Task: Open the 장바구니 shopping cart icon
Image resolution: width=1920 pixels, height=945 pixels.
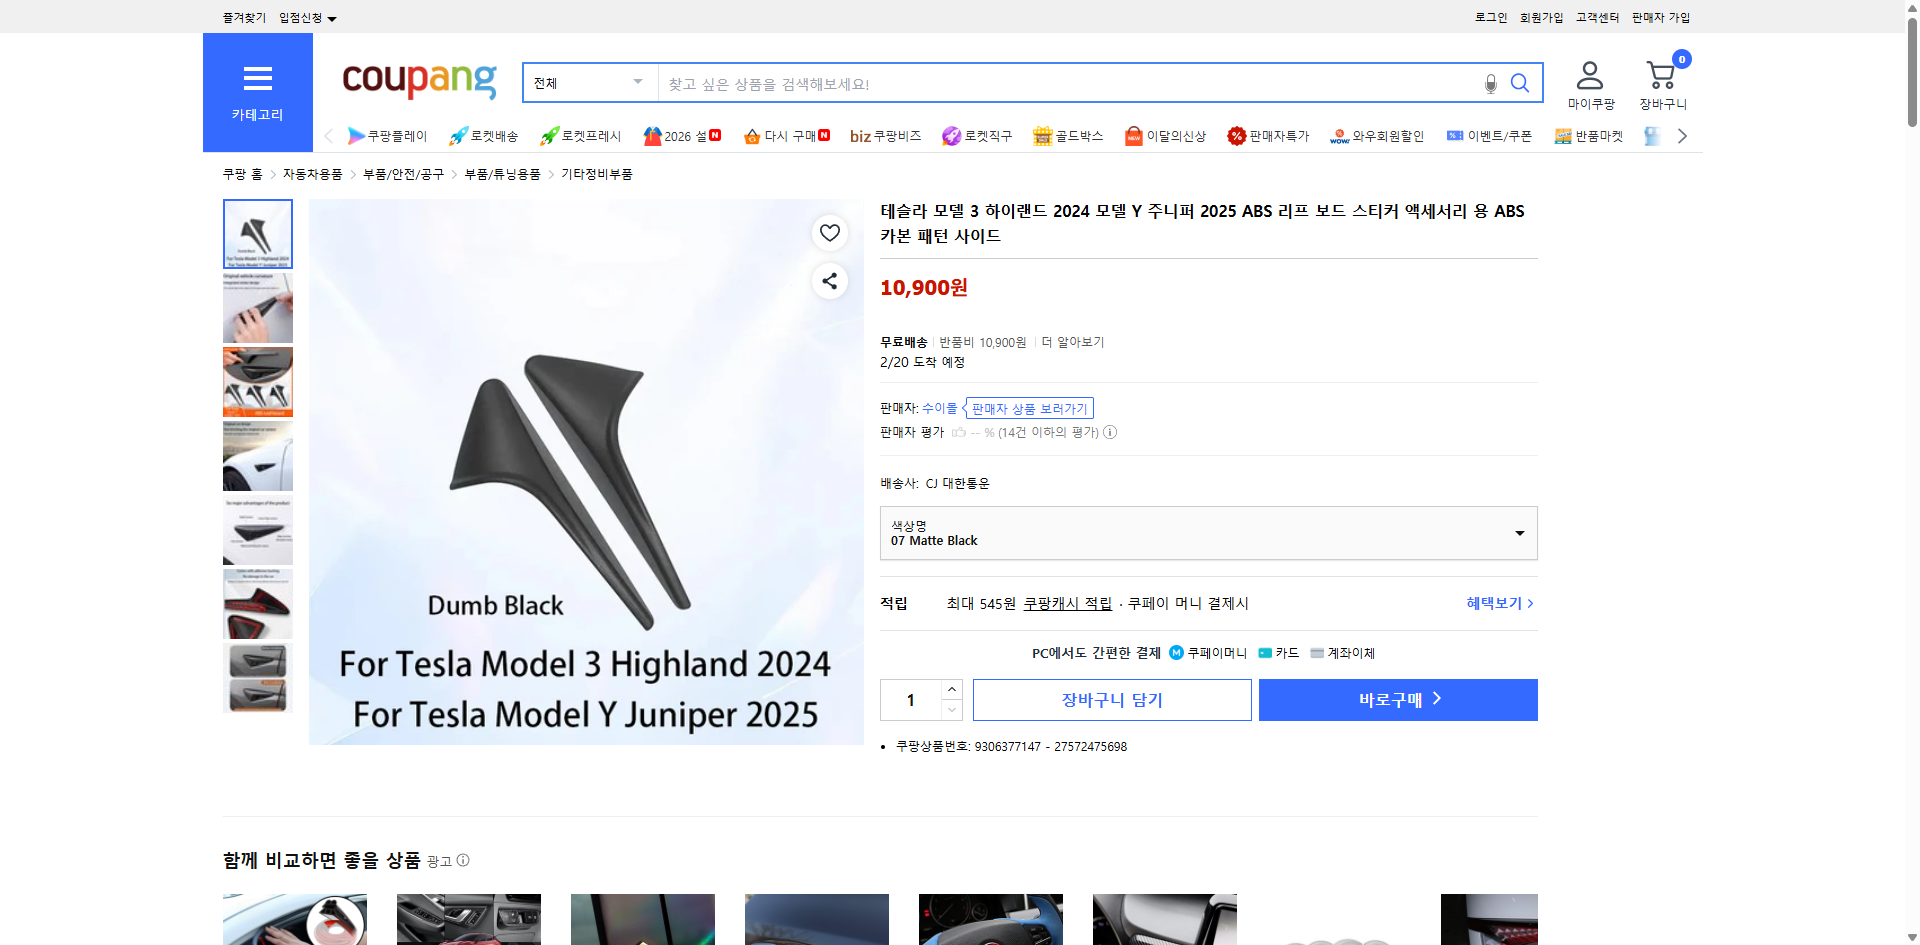Action: (x=1661, y=74)
